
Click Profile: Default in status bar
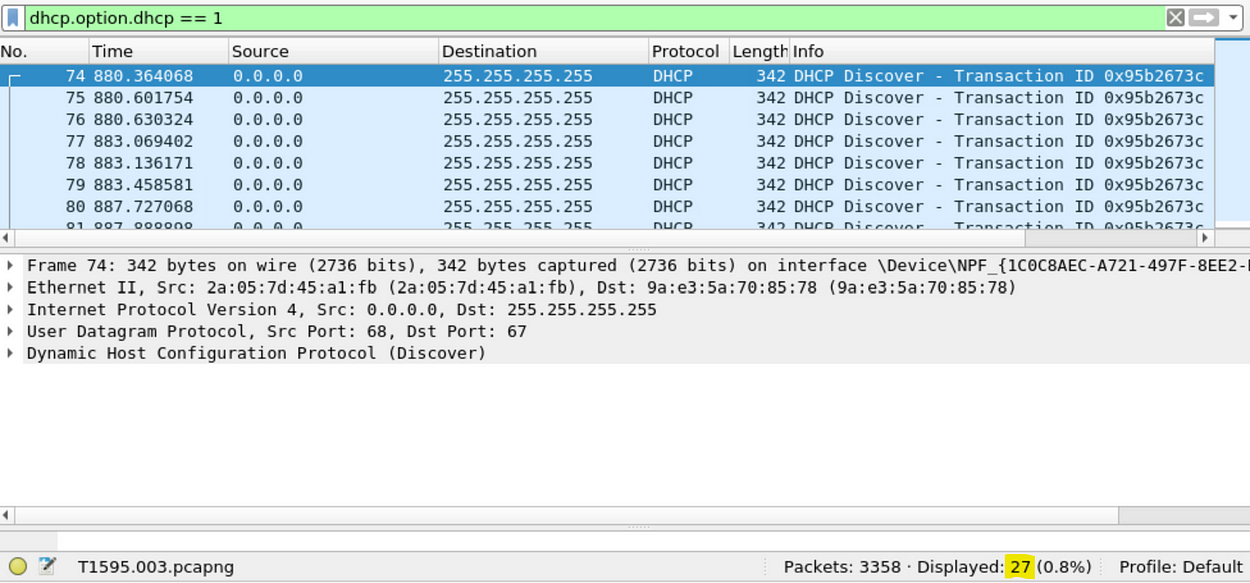click(x=1180, y=567)
